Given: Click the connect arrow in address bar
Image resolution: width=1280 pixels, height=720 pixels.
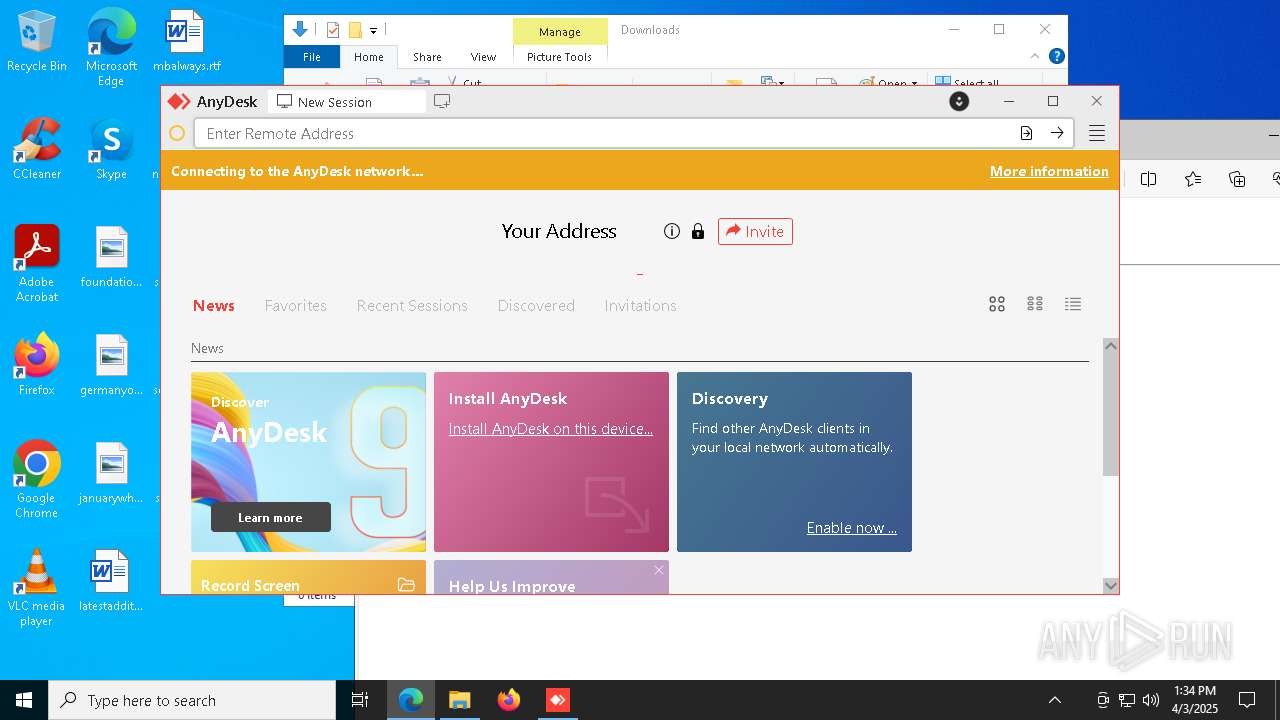Looking at the screenshot, I should pos(1057,133).
